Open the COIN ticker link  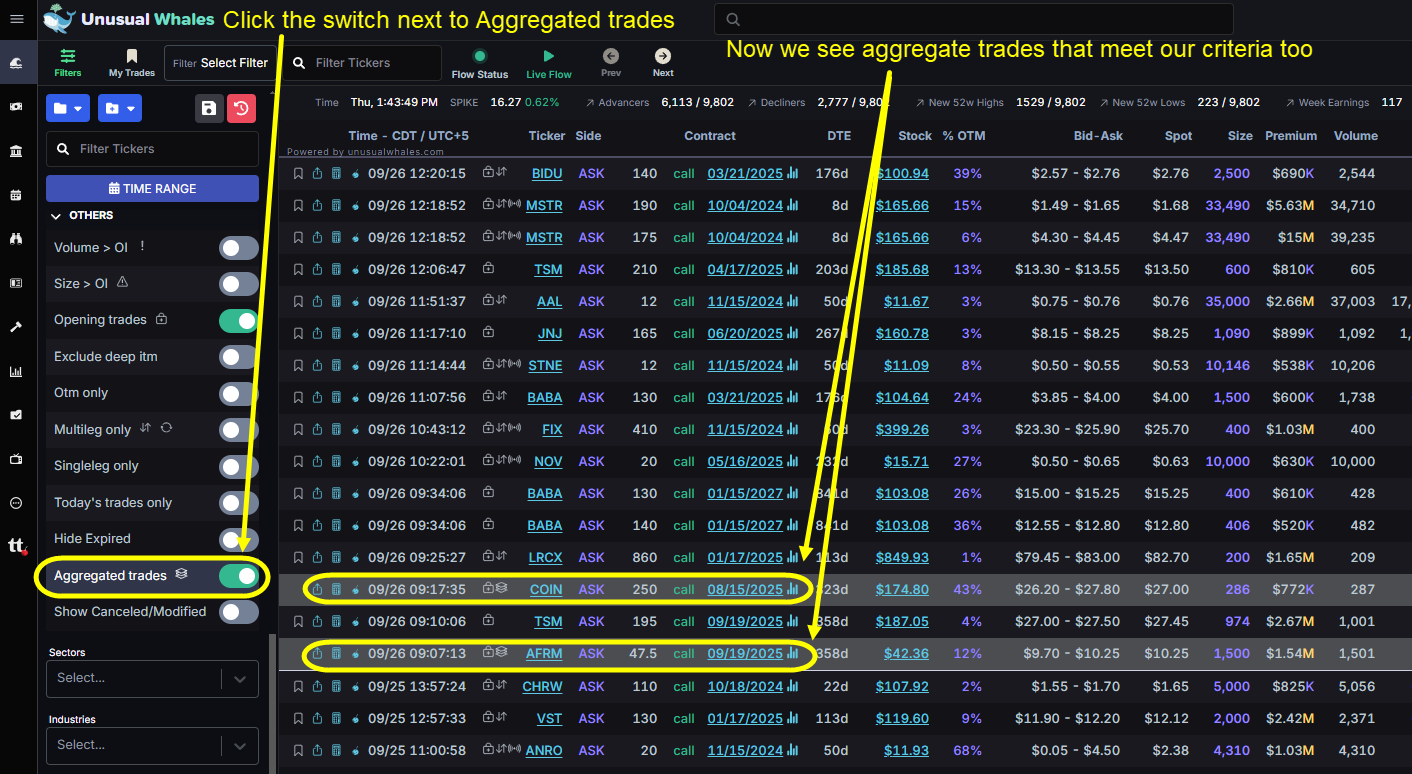pyautogui.click(x=546, y=589)
